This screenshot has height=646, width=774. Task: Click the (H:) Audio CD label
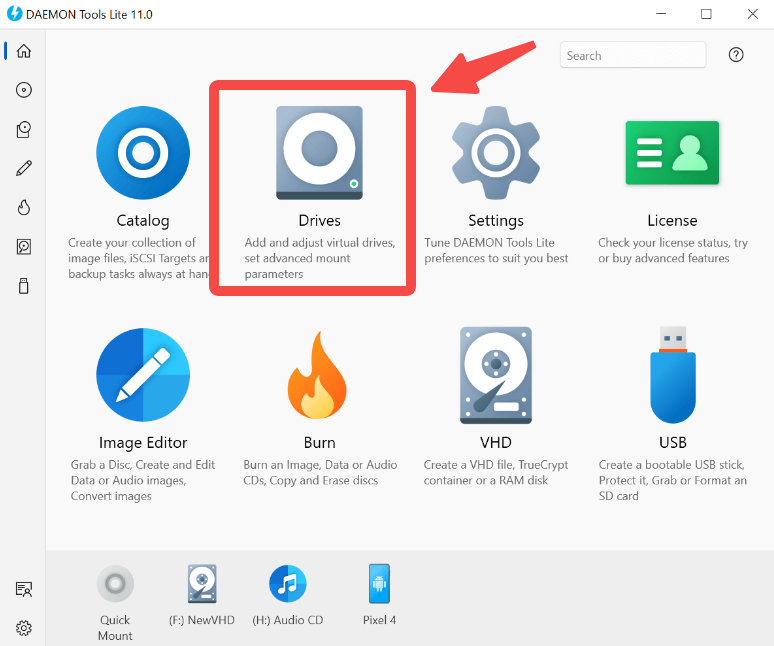click(x=288, y=620)
